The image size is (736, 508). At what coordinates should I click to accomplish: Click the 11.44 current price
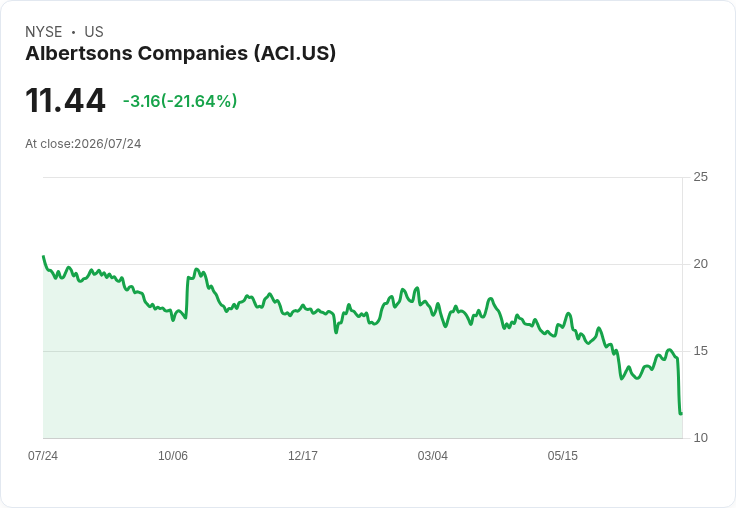coord(65,101)
